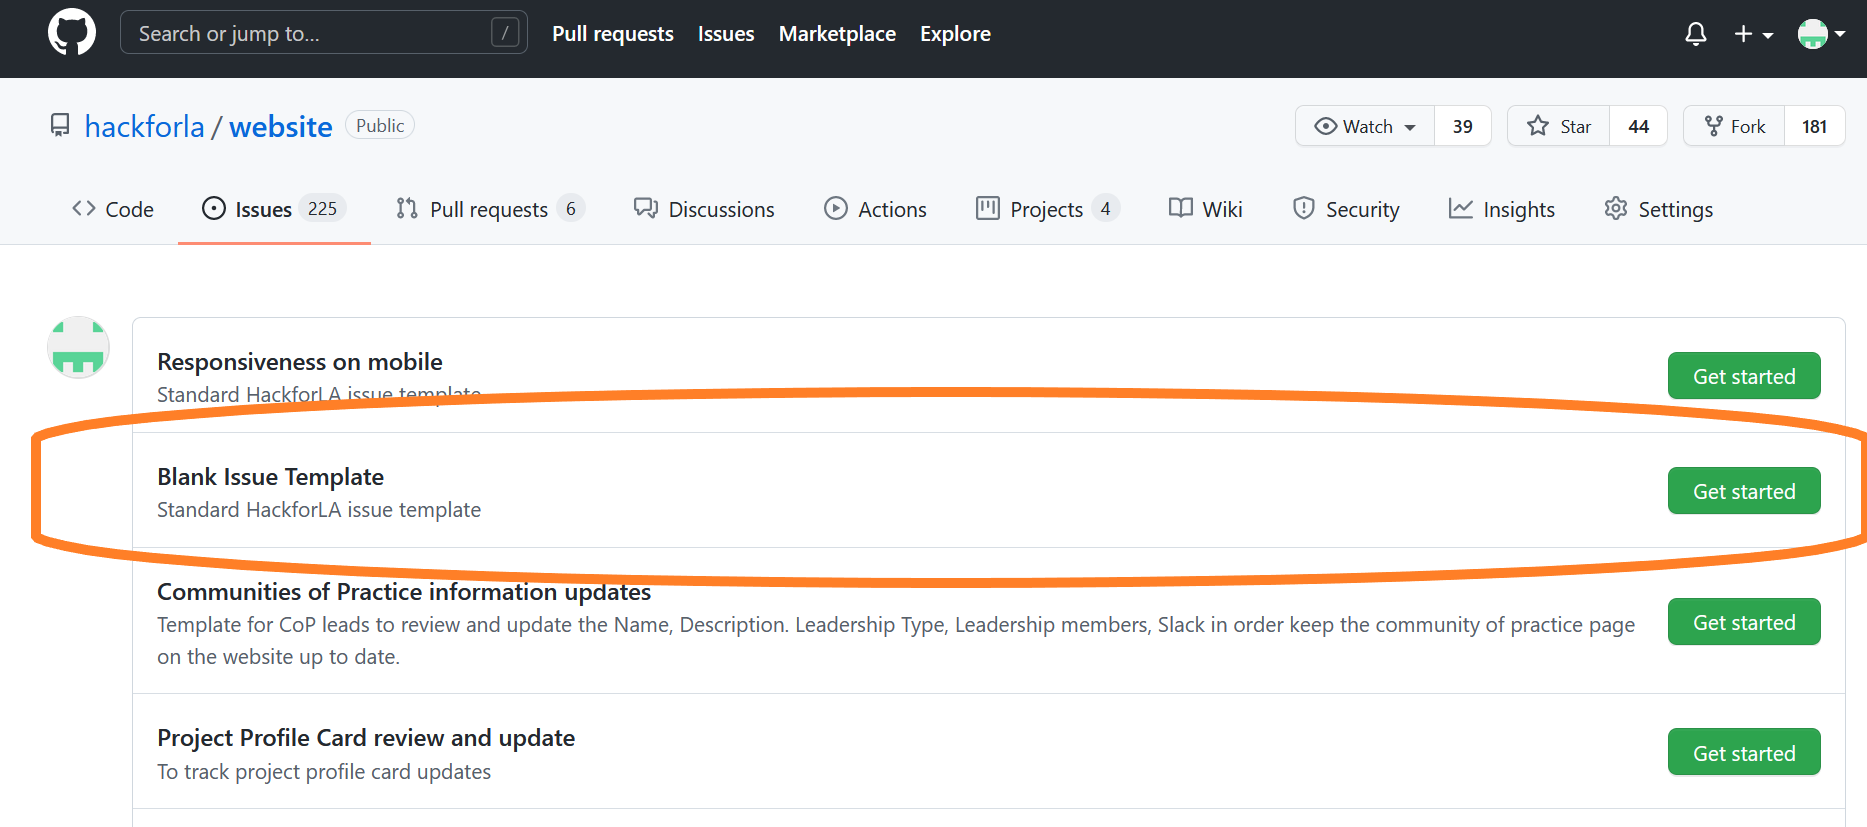Screen dimensions: 1867x827
Task: Open the Insights graph tab
Action: pyautogui.click(x=1502, y=209)
